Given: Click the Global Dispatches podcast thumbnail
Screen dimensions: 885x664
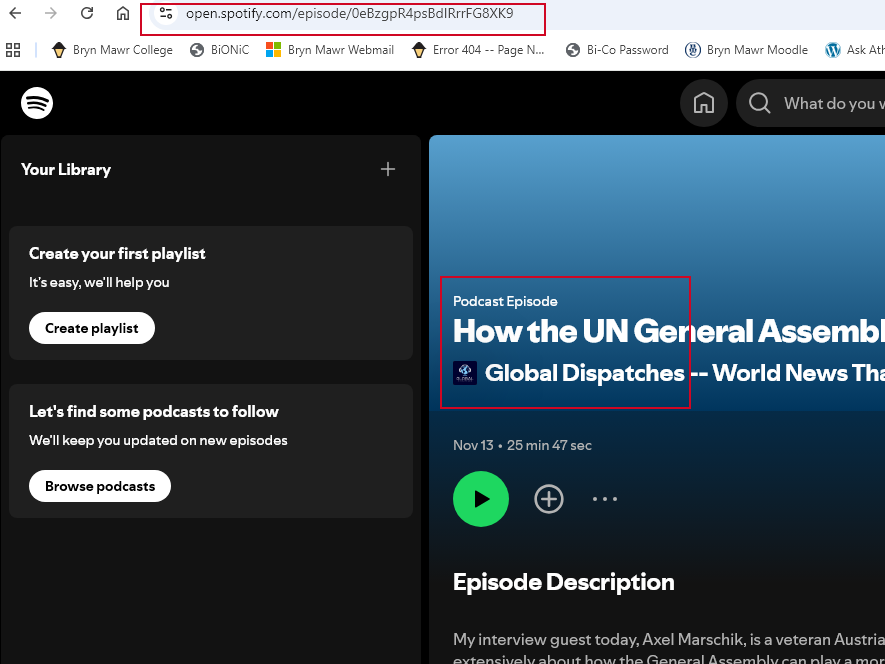Looking at the screenshot, I should (x=465, y=373).
